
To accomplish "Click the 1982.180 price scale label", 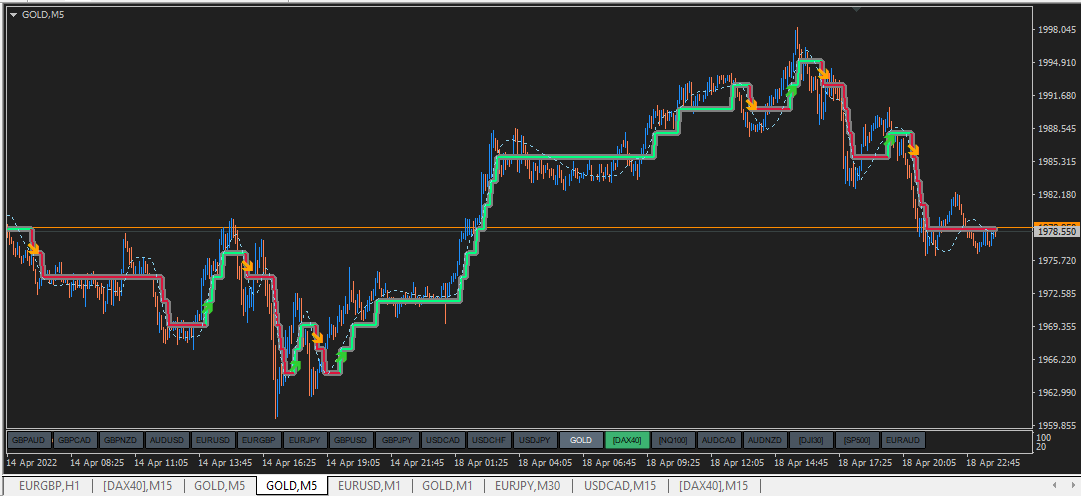I will [x=1055, y=195].
